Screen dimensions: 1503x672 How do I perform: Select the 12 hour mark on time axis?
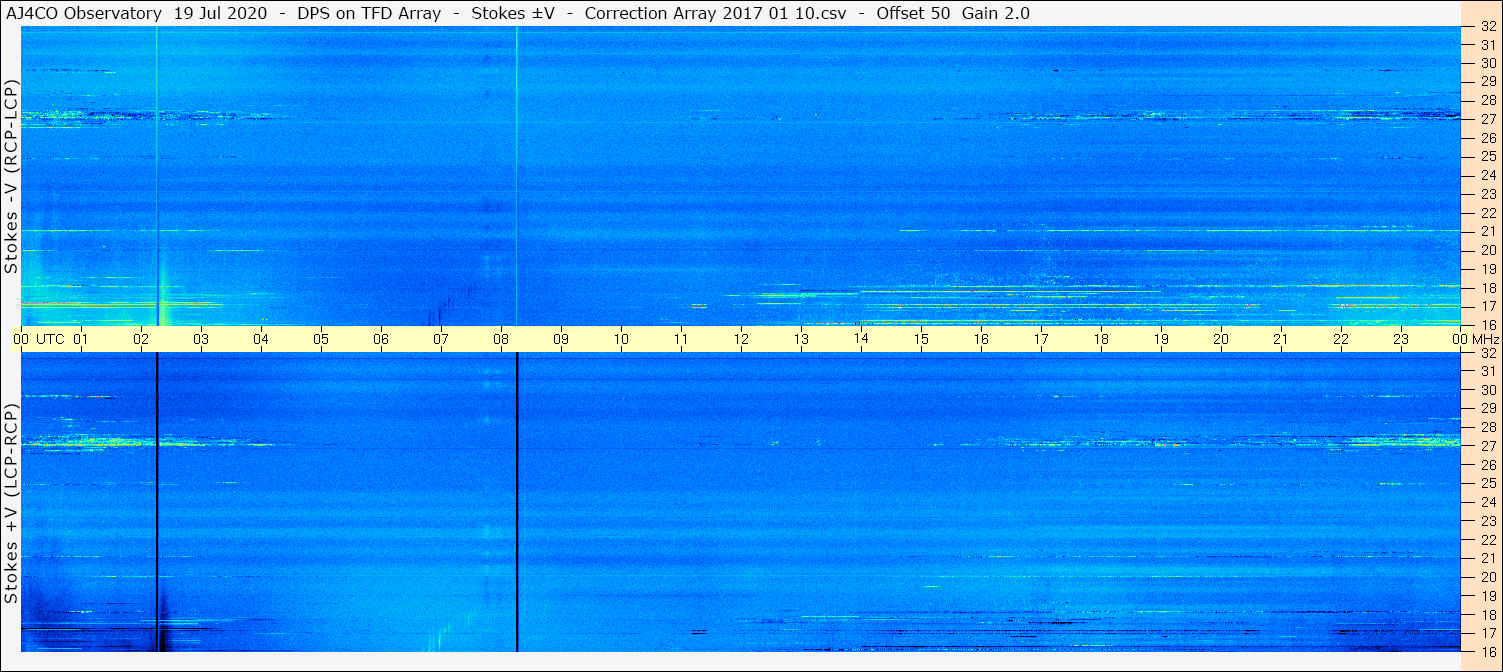(741, 339)
